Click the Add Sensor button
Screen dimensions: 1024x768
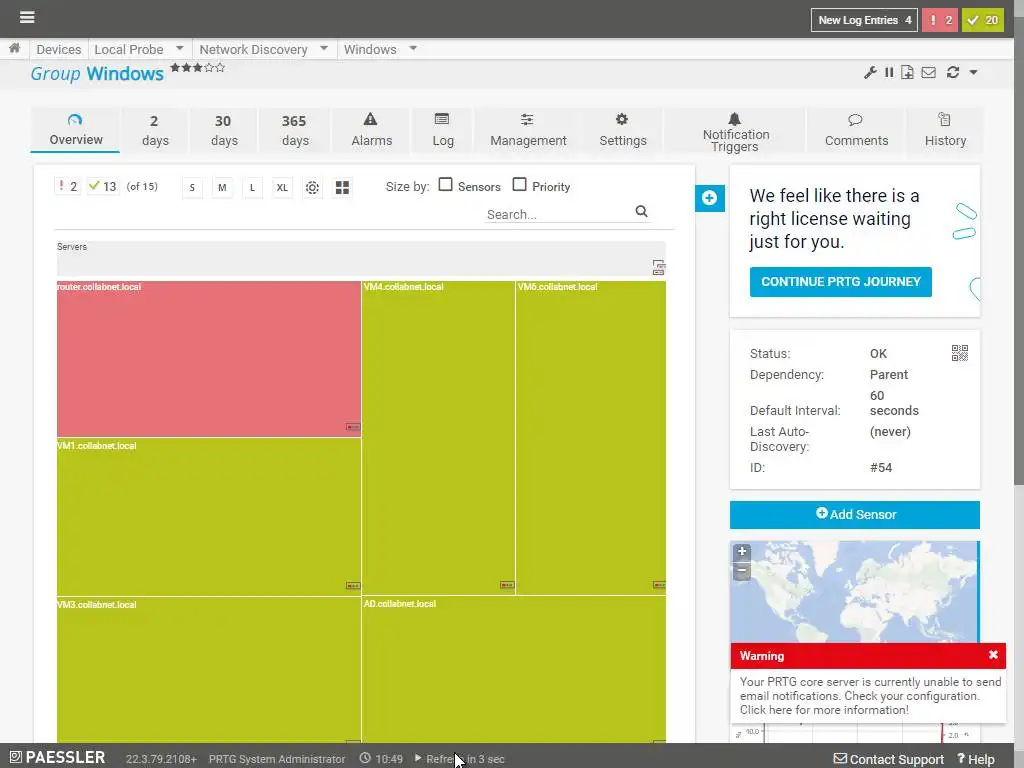854,515
